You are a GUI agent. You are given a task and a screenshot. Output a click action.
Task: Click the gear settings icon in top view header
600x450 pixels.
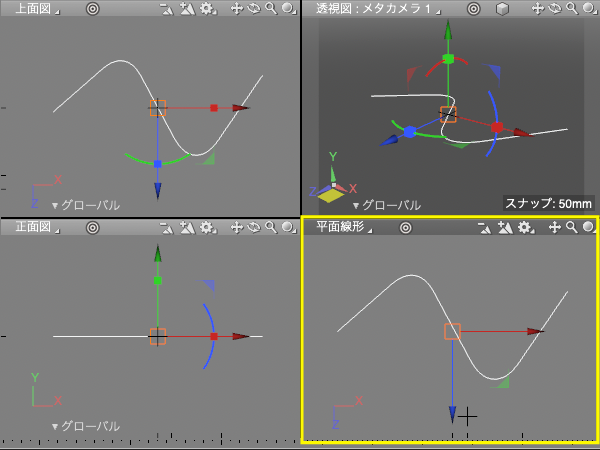click(x=207, y=8)
